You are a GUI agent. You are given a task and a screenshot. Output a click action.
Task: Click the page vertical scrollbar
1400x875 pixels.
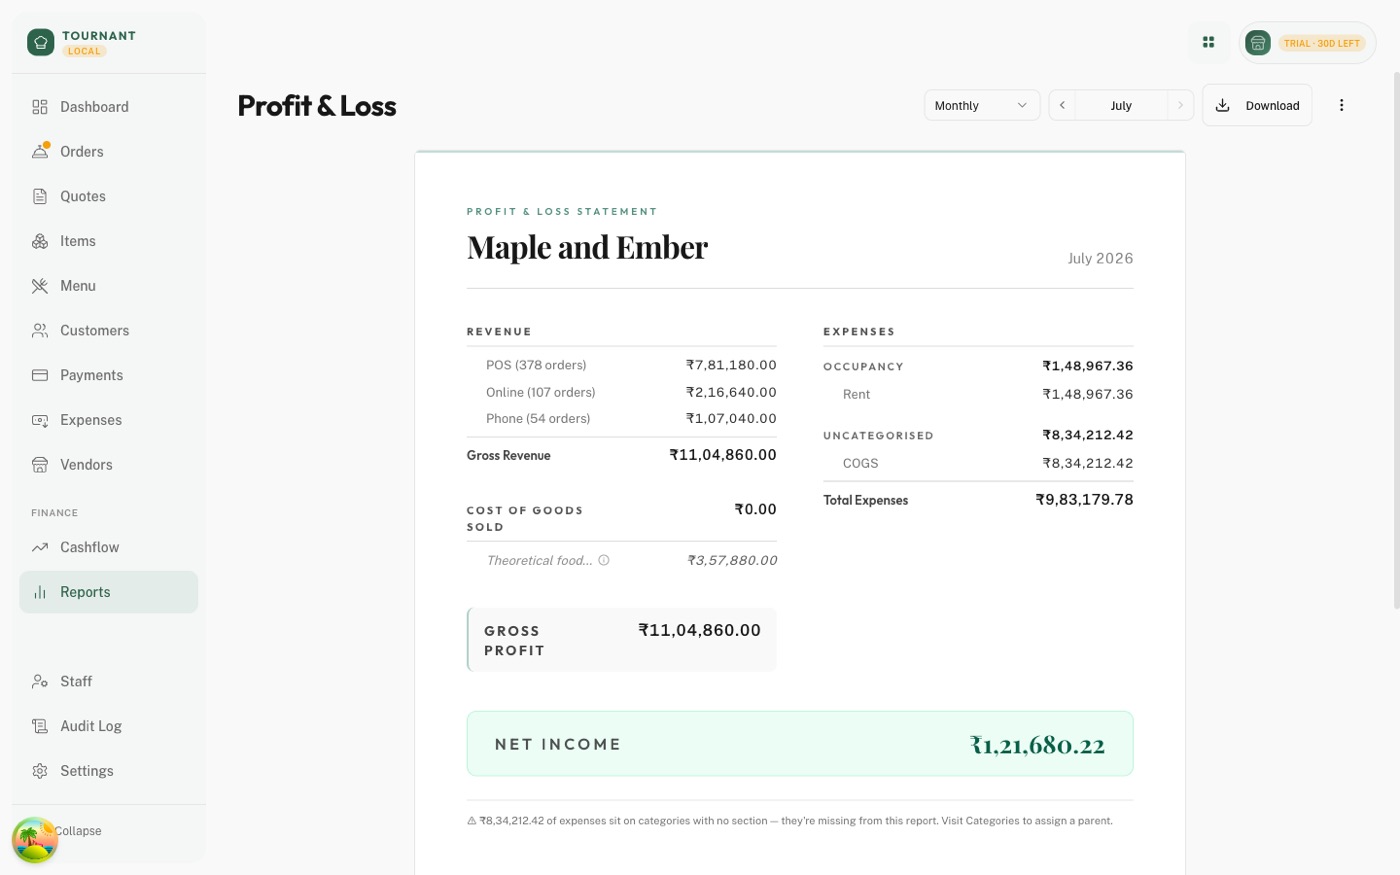pos(1396,340)
